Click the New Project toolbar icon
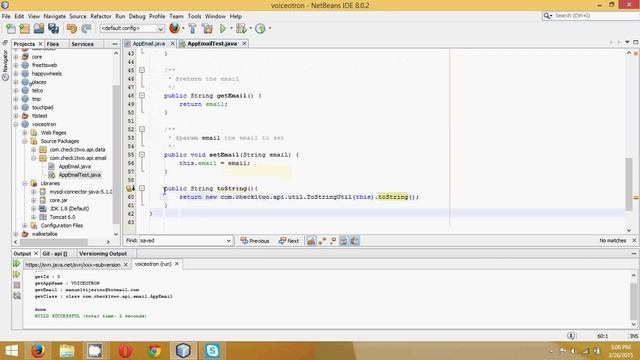Viewport: 640px width, 360px height. (x=24, y=28)
